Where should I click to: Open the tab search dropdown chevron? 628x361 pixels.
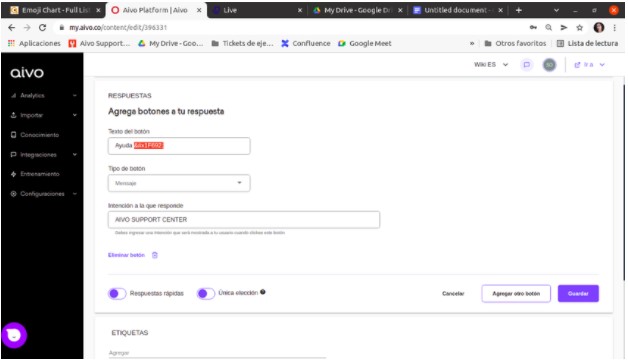[x=556, y=10]
